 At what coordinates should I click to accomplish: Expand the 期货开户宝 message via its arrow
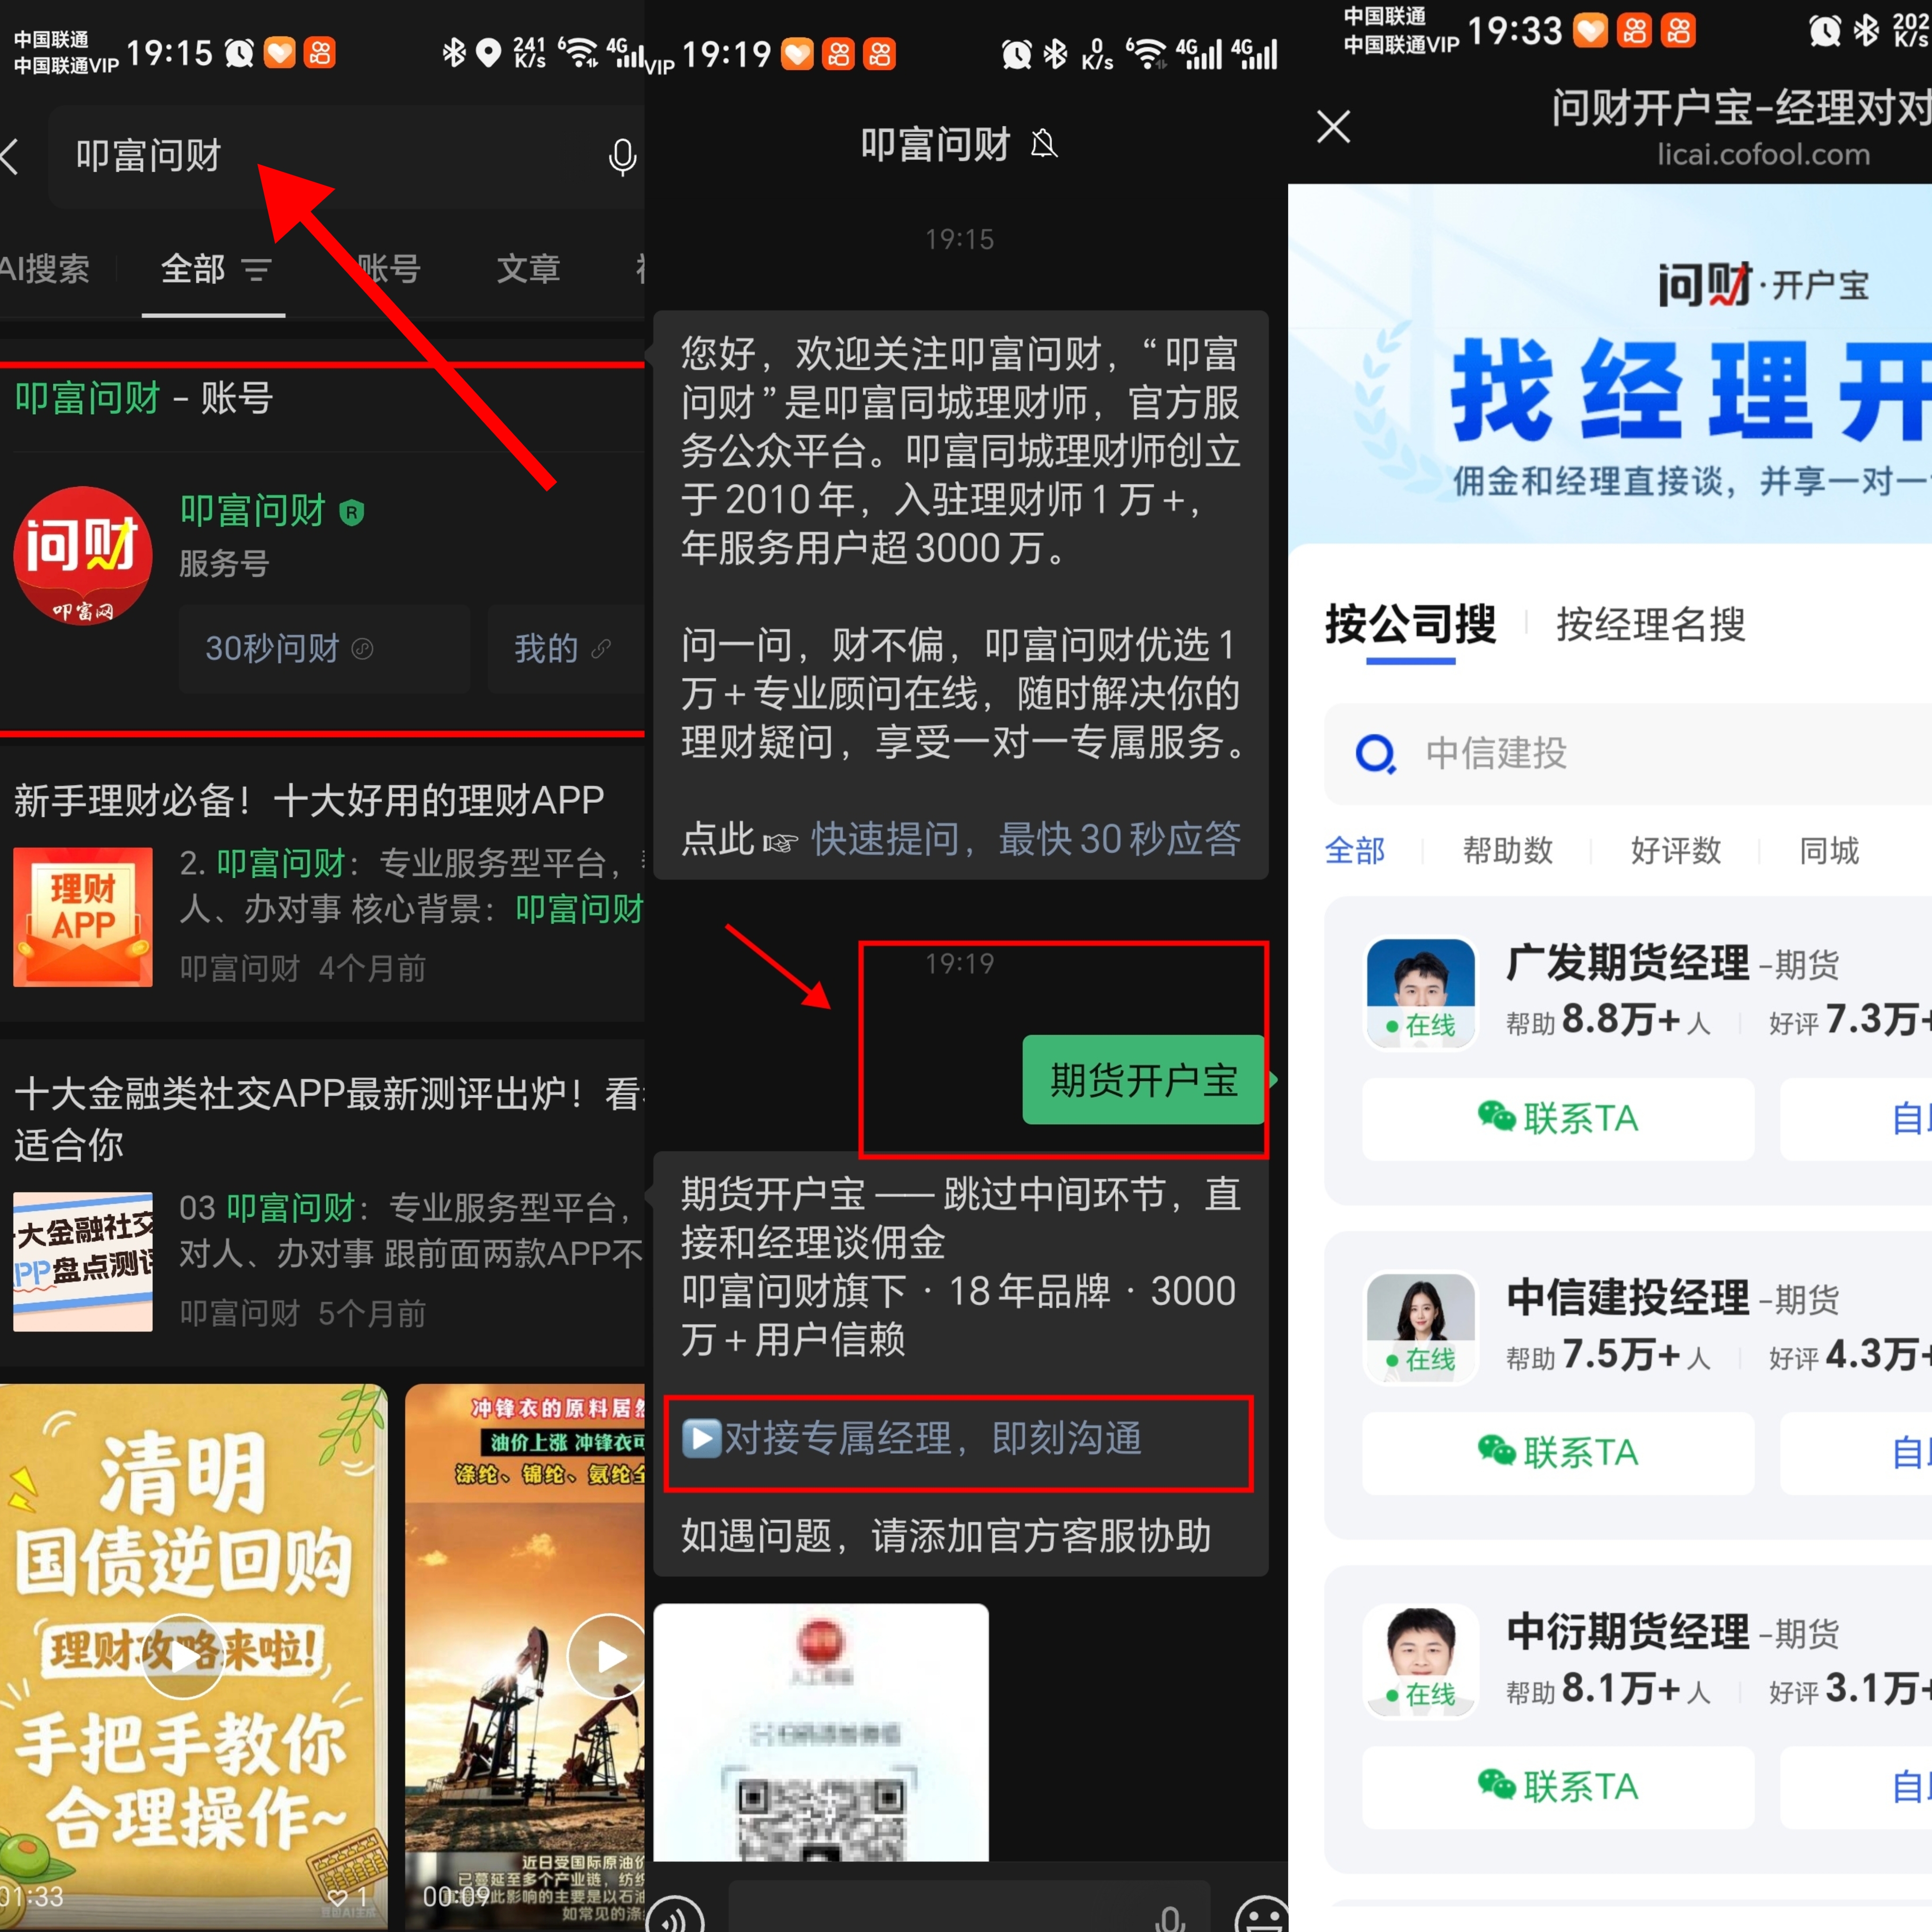click(1273, 1080)
